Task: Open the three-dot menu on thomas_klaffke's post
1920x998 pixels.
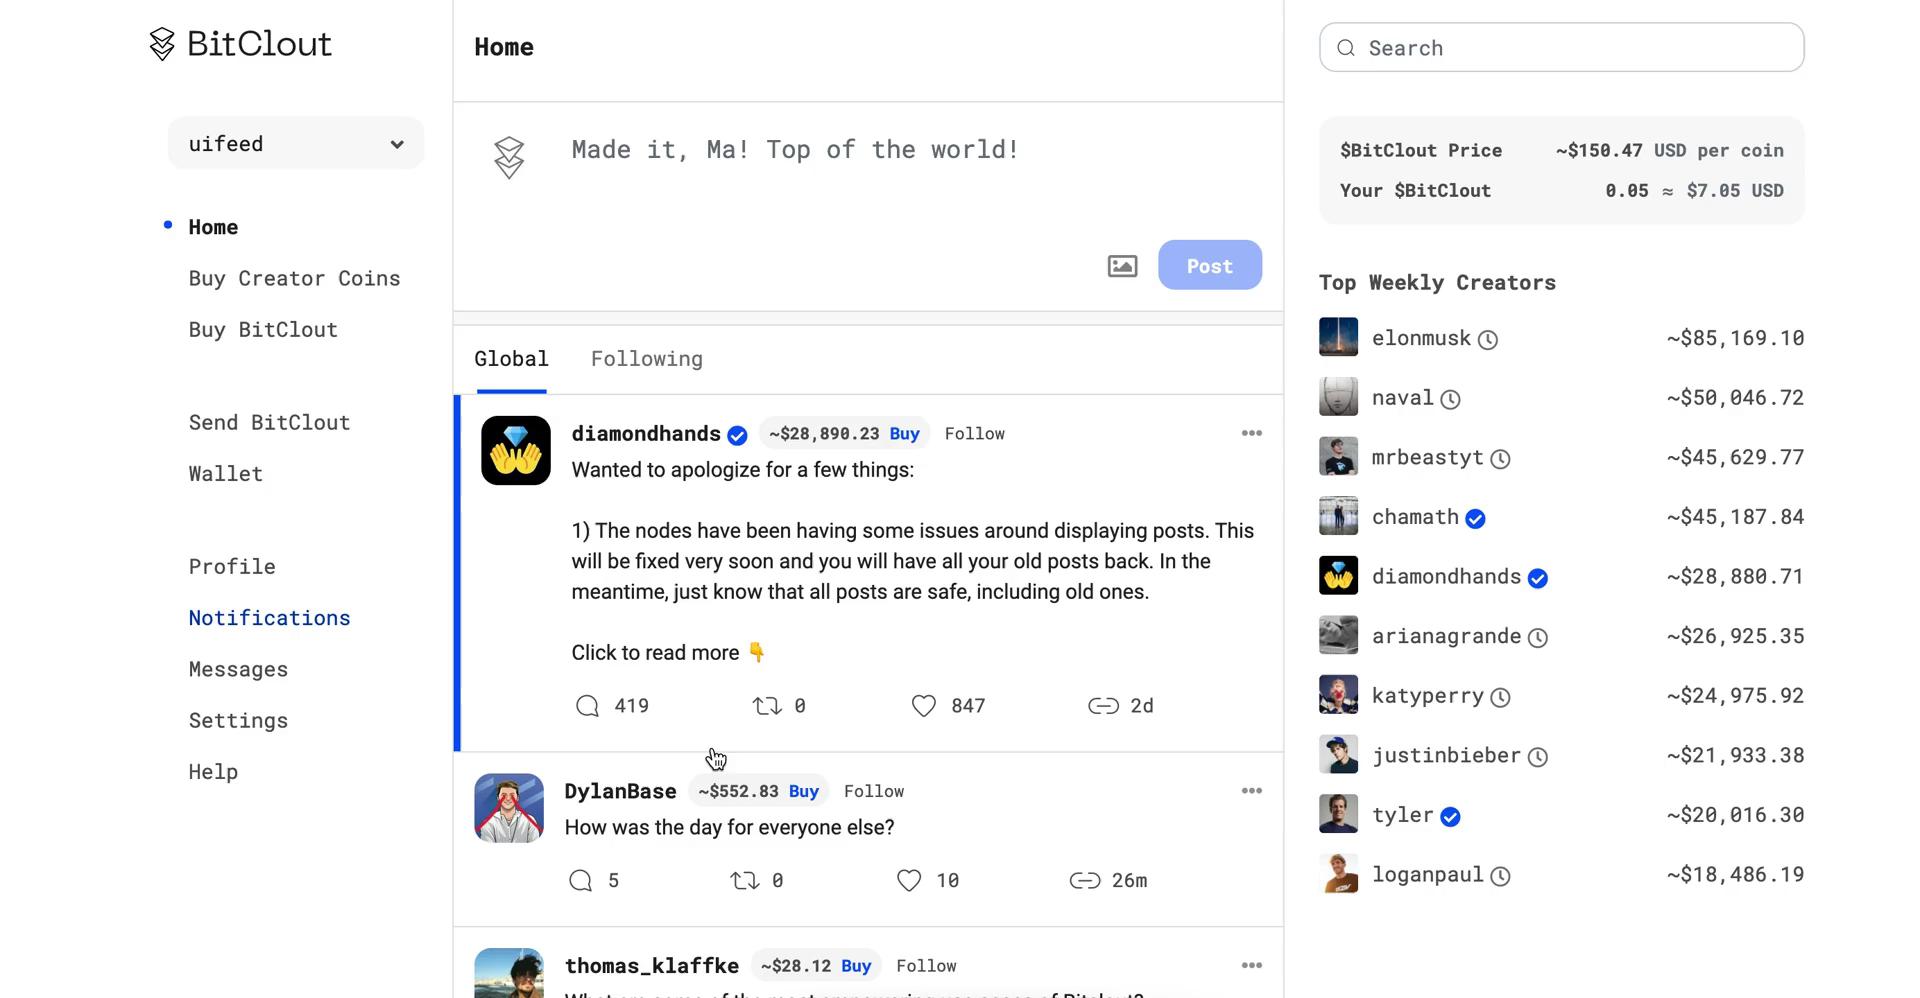Action: (x=1251, y=965)
